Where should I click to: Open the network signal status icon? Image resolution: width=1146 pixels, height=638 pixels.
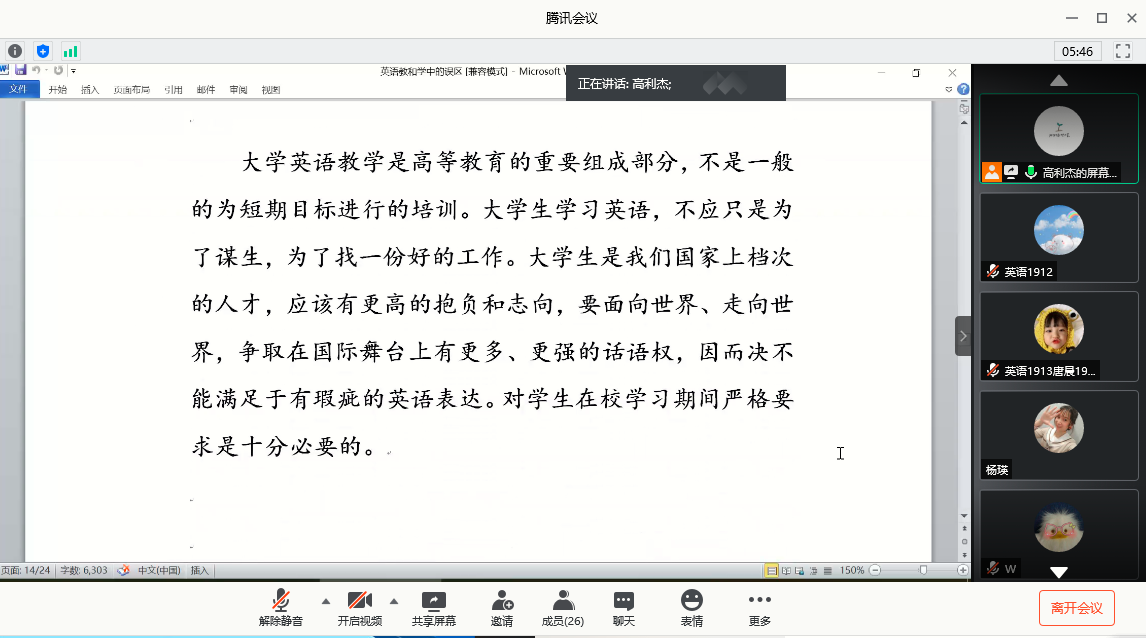pos(70,50)
